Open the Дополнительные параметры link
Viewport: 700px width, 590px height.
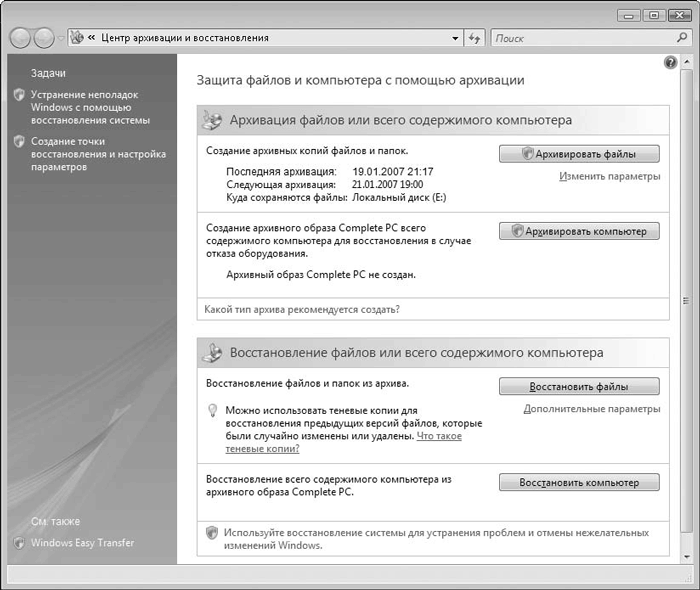592,409
